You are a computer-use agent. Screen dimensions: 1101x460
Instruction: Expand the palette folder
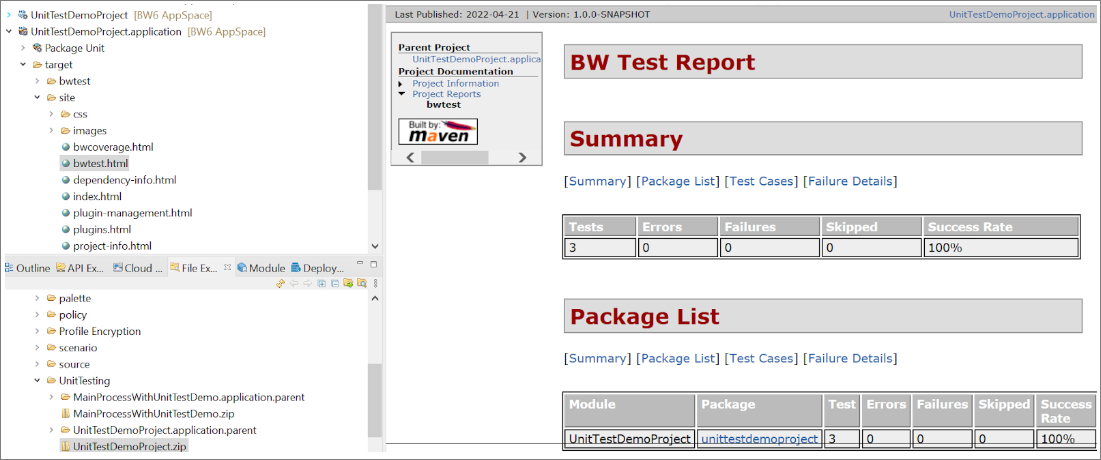tap(37, 298)
